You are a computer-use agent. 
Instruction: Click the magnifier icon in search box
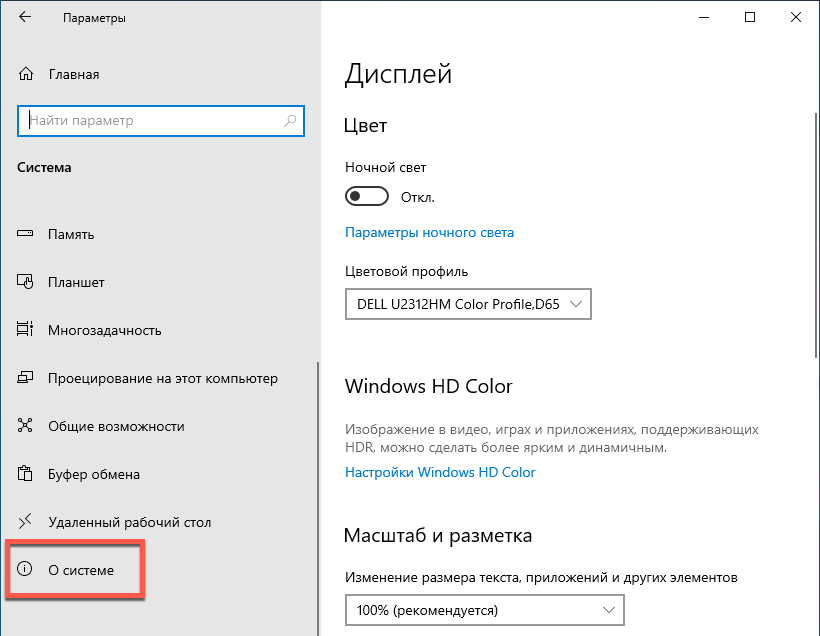pyautogui.click(x=290, y=121)
